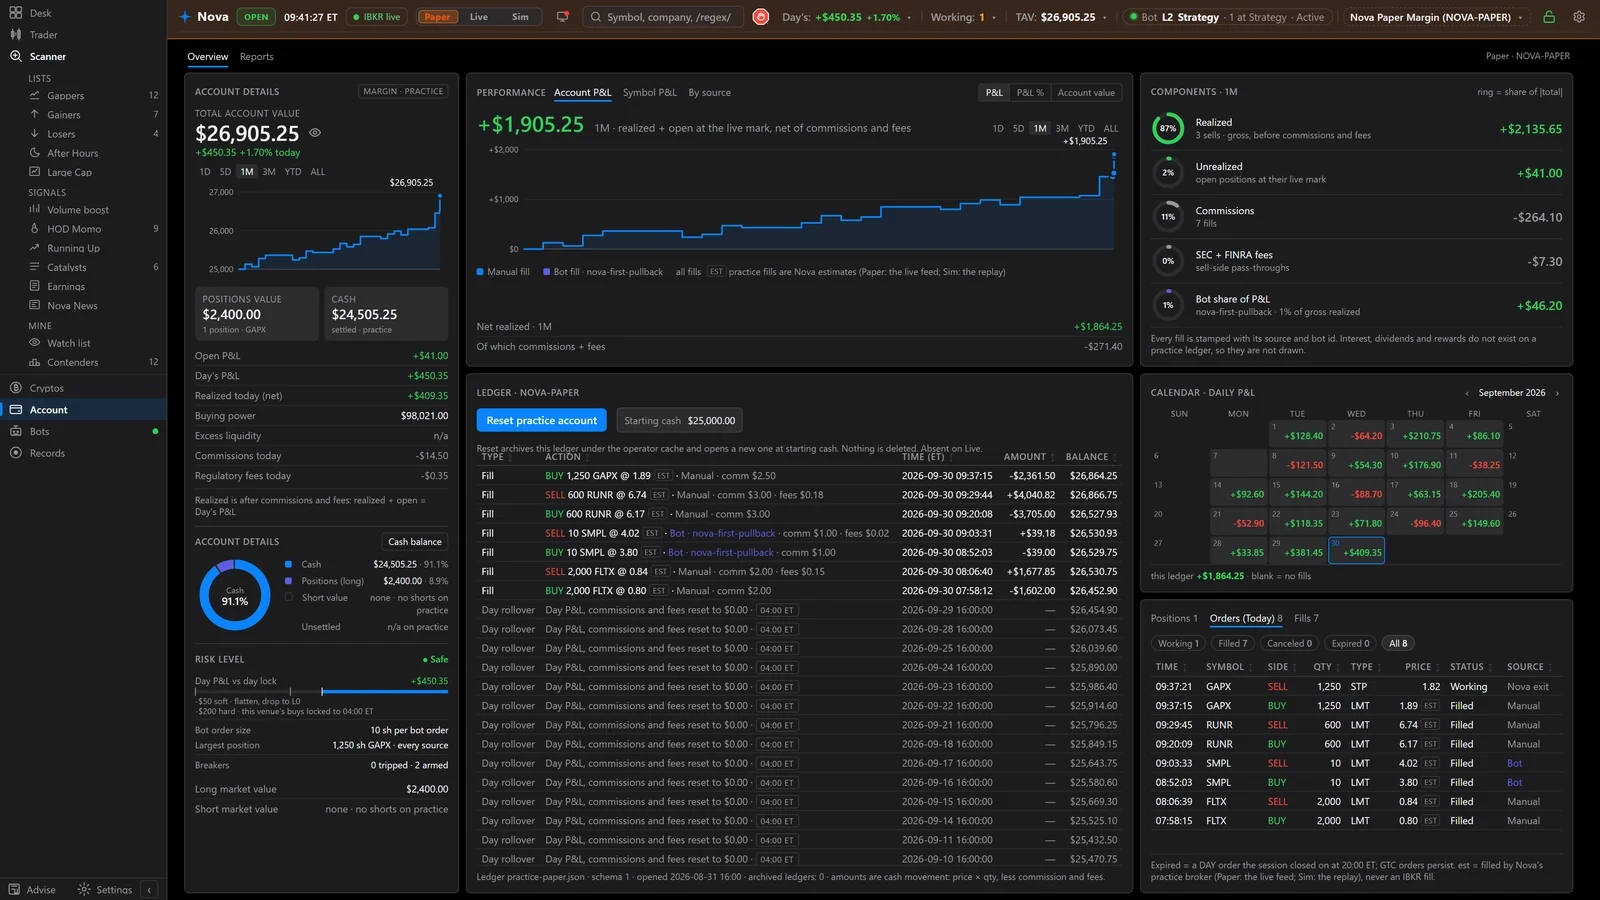Open the Cash balance dropdown
This screenshot has width=1600, height=900.
[415, 542]
